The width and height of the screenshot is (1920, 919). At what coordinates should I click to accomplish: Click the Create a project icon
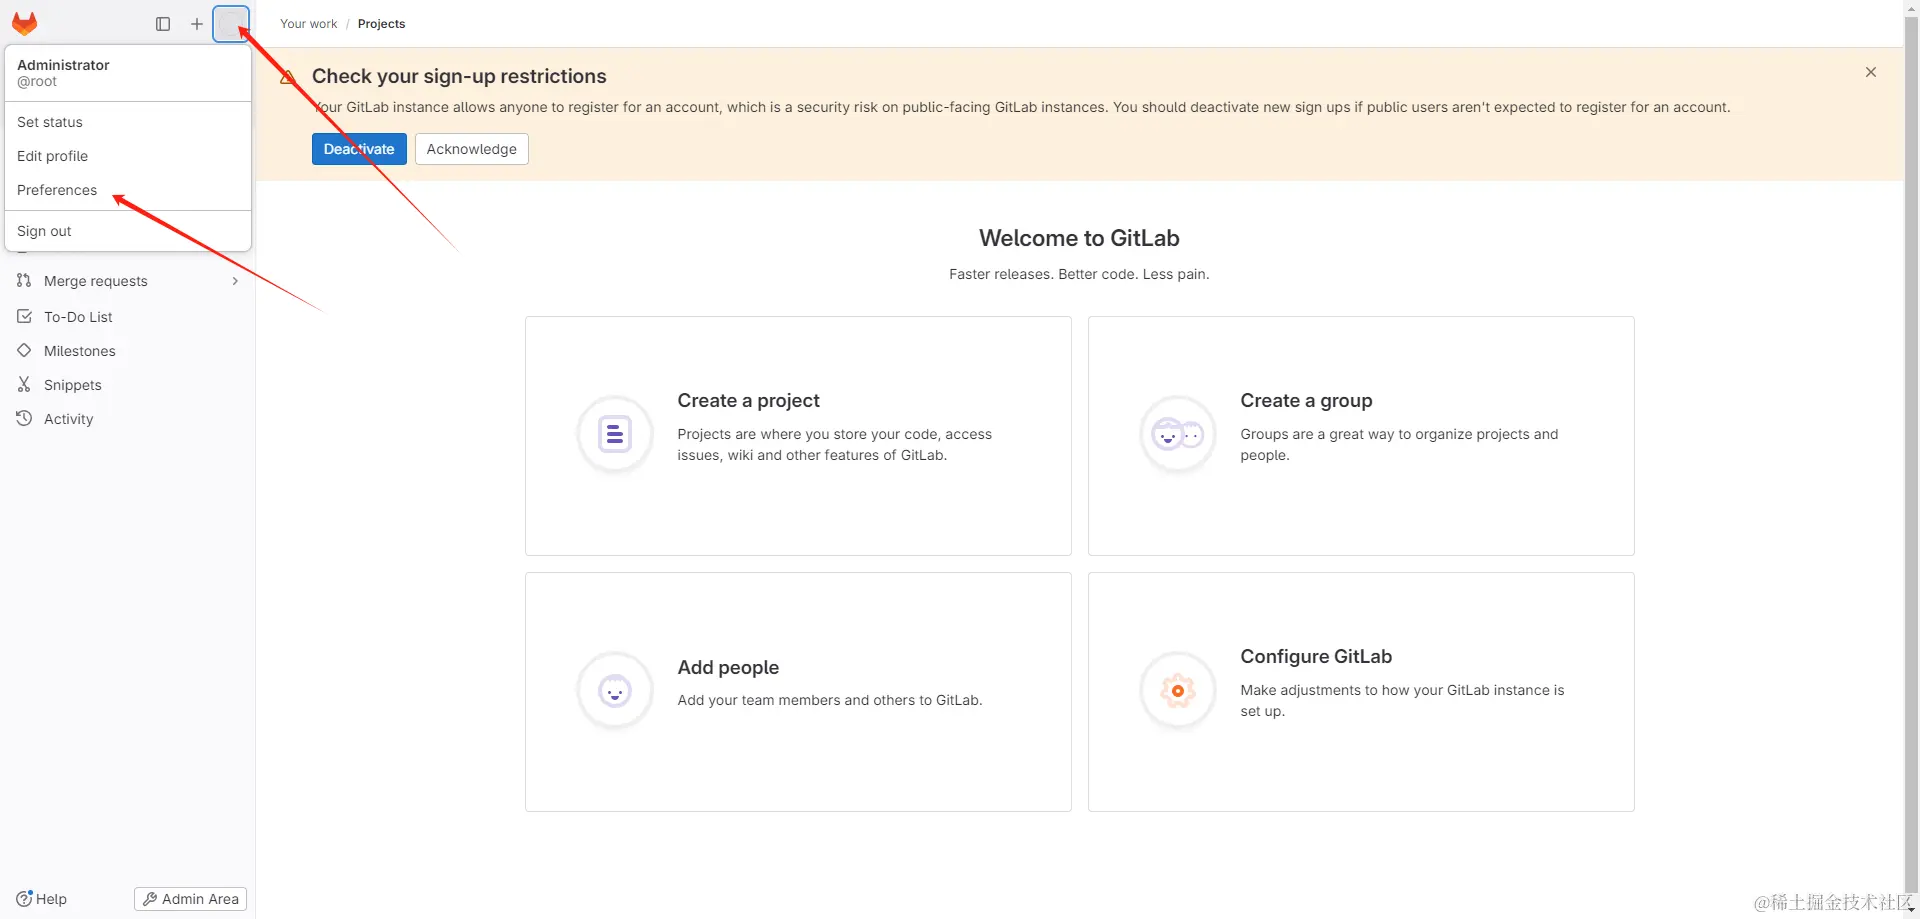615,435
